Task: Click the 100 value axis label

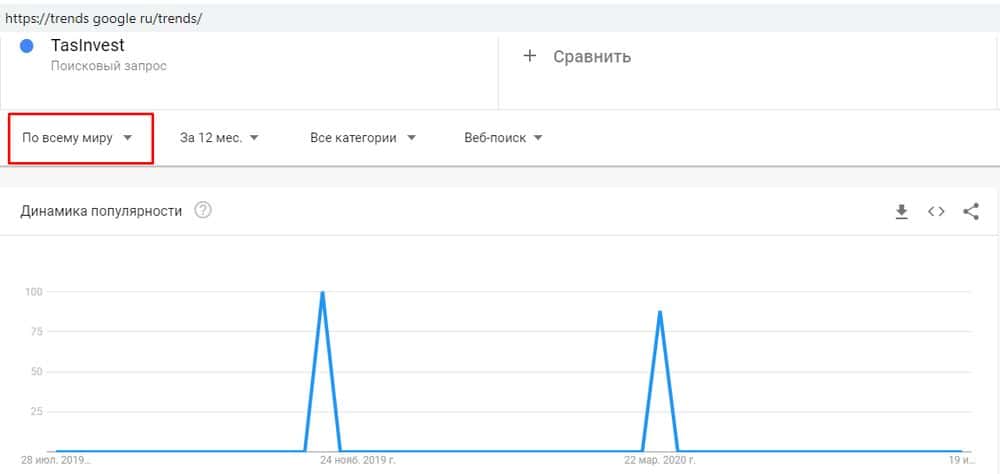Action: tap(33, 292)
